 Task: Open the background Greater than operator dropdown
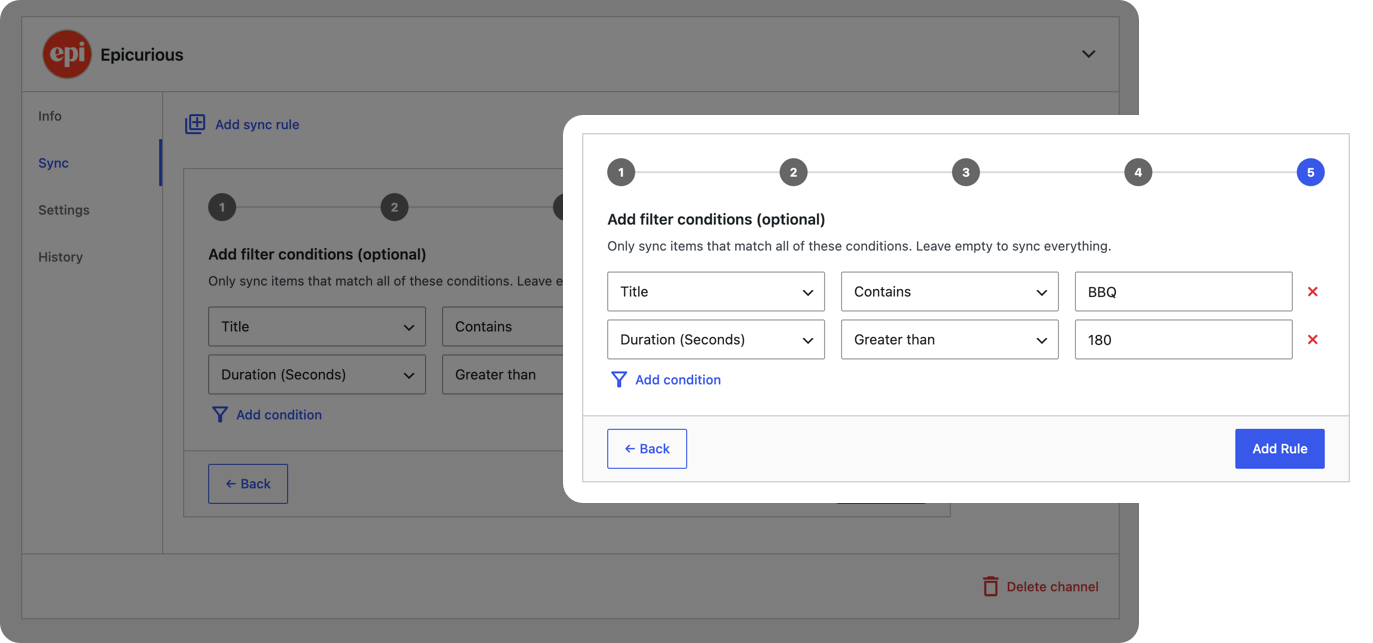point(503,375)
